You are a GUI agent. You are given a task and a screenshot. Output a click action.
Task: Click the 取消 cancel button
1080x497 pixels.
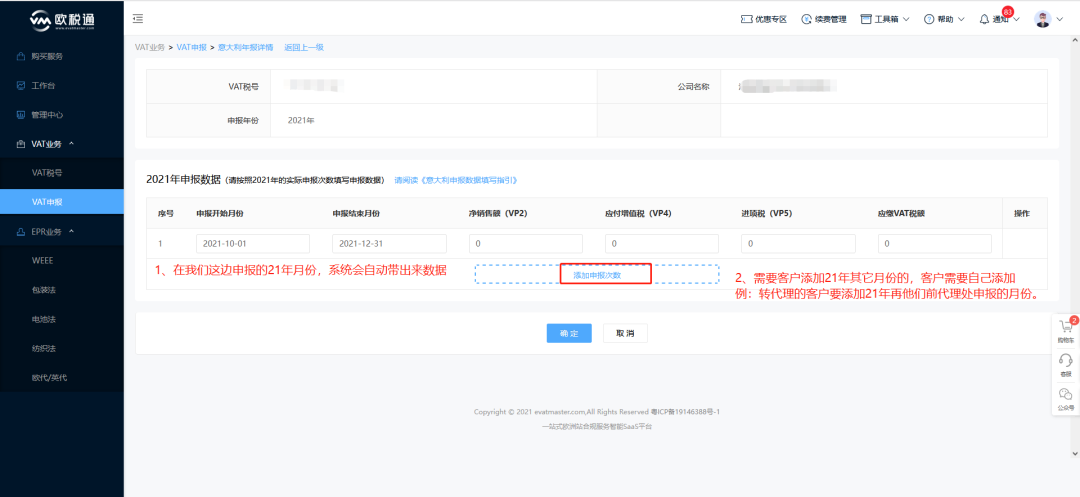click(x=625, y=333)
